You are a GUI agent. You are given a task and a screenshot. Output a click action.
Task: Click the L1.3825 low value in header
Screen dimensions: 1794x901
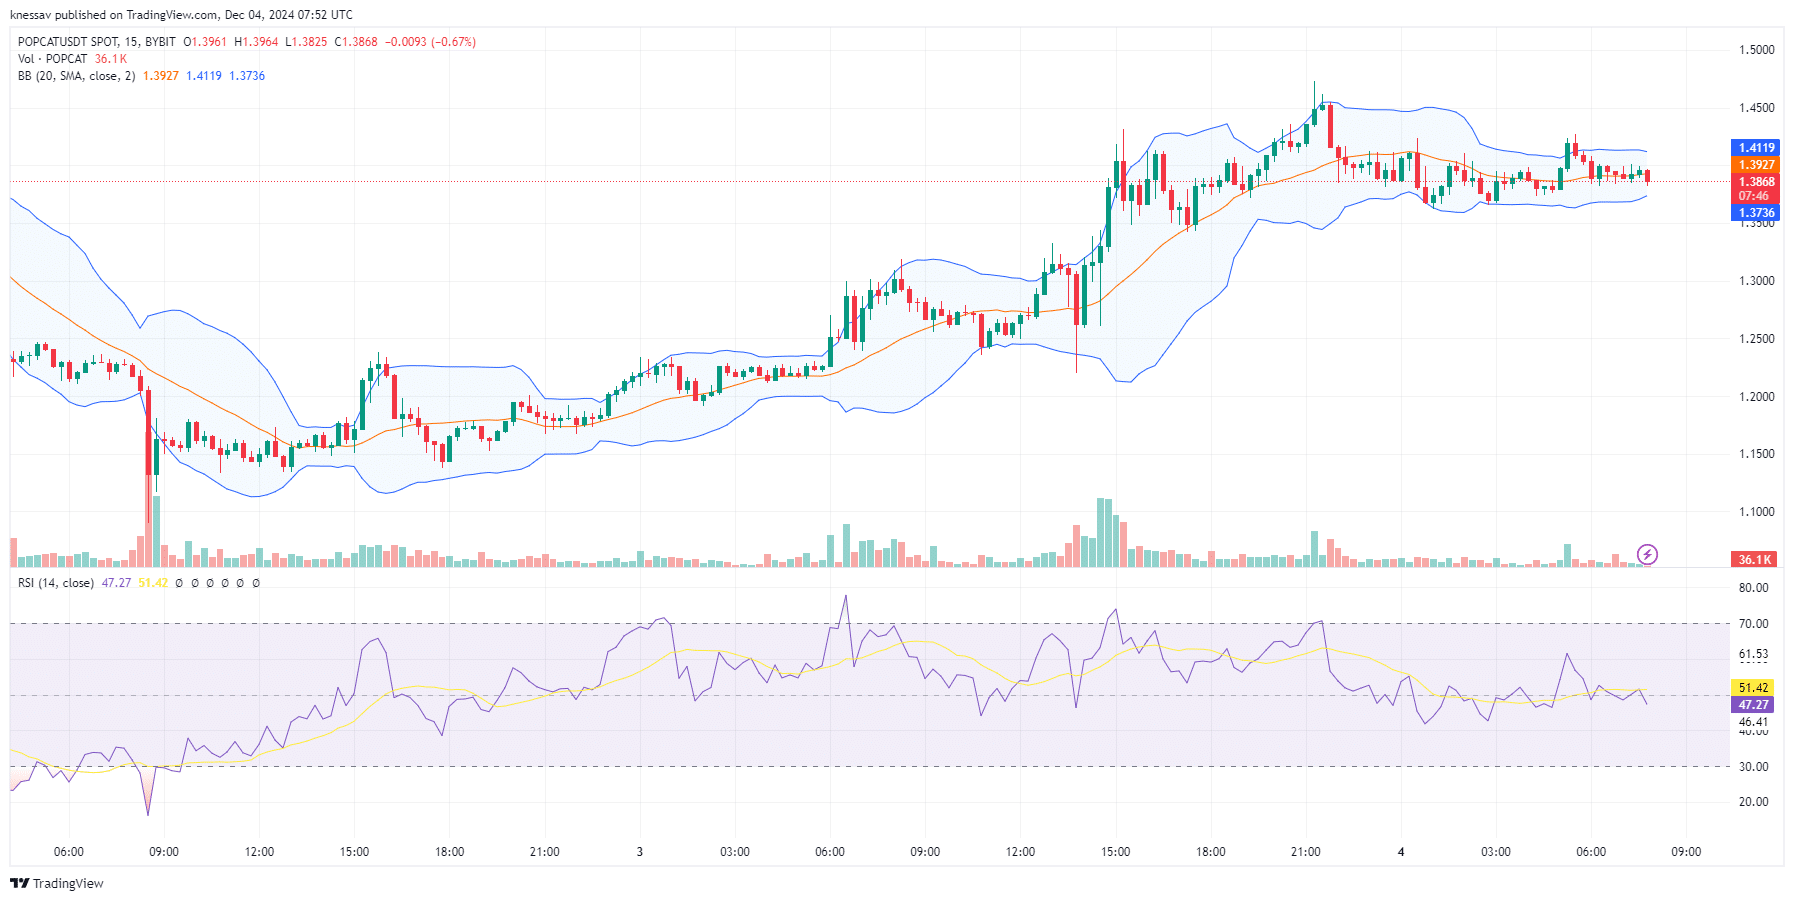306,42
